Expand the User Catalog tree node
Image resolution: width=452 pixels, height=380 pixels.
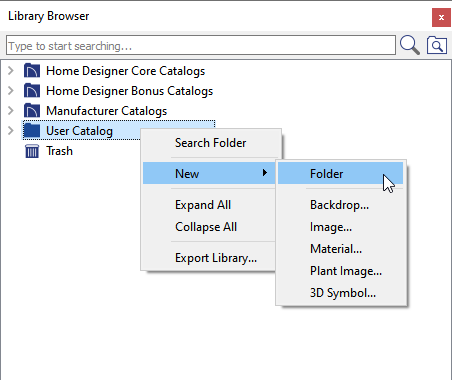tap(11, 131)
